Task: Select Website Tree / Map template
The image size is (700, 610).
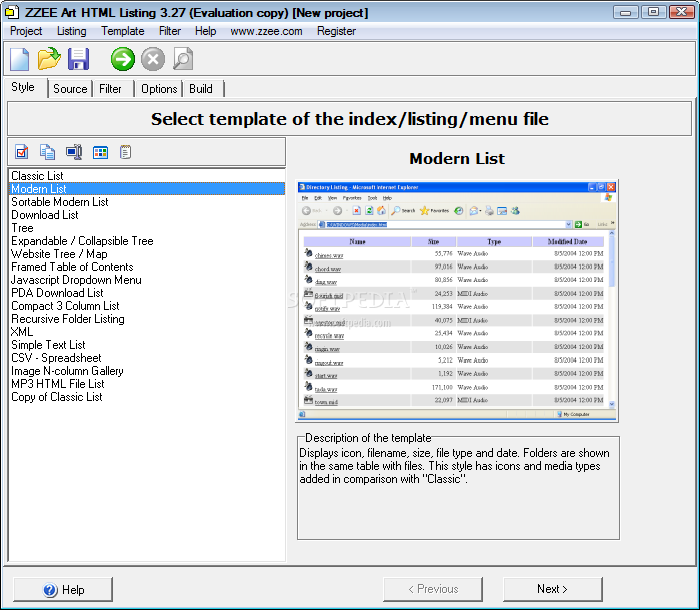Action: pos(147,254)
